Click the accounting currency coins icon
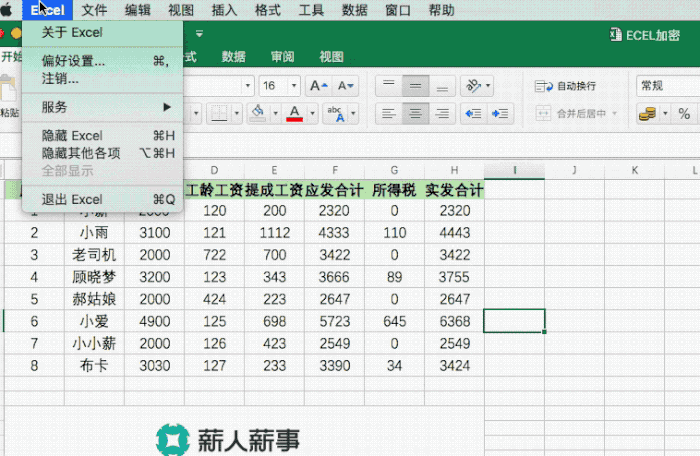The width and height of the screenshot is (700, 456). (647, 113)
